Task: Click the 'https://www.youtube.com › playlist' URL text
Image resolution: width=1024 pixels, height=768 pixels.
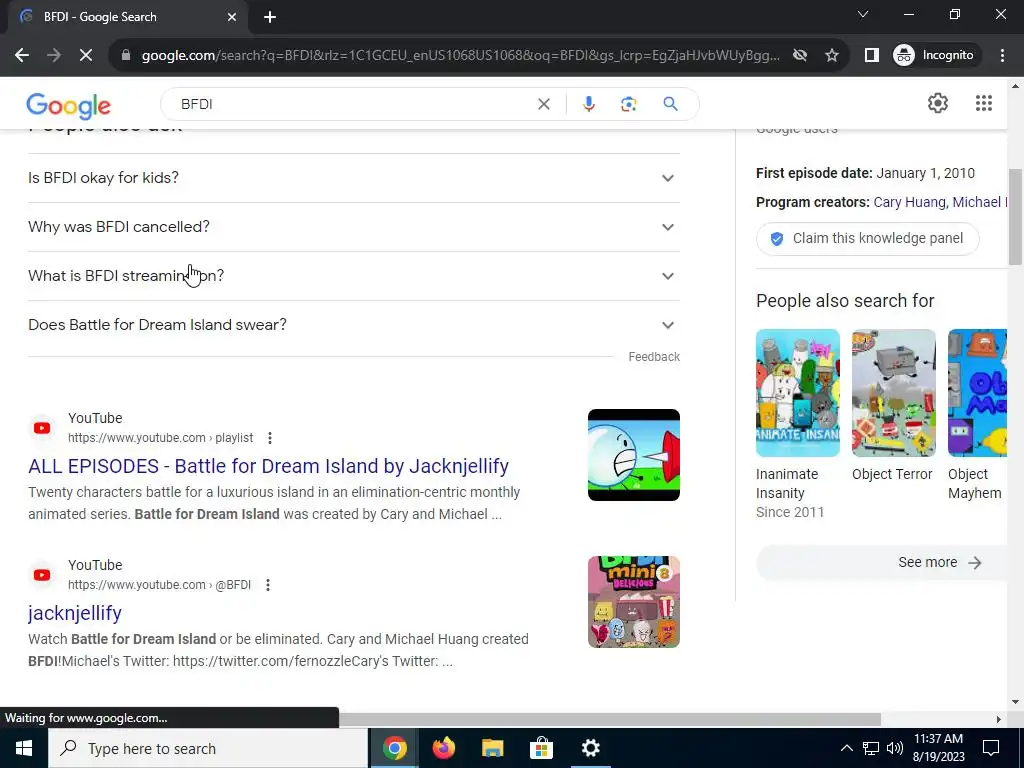Action: point(161,438)
